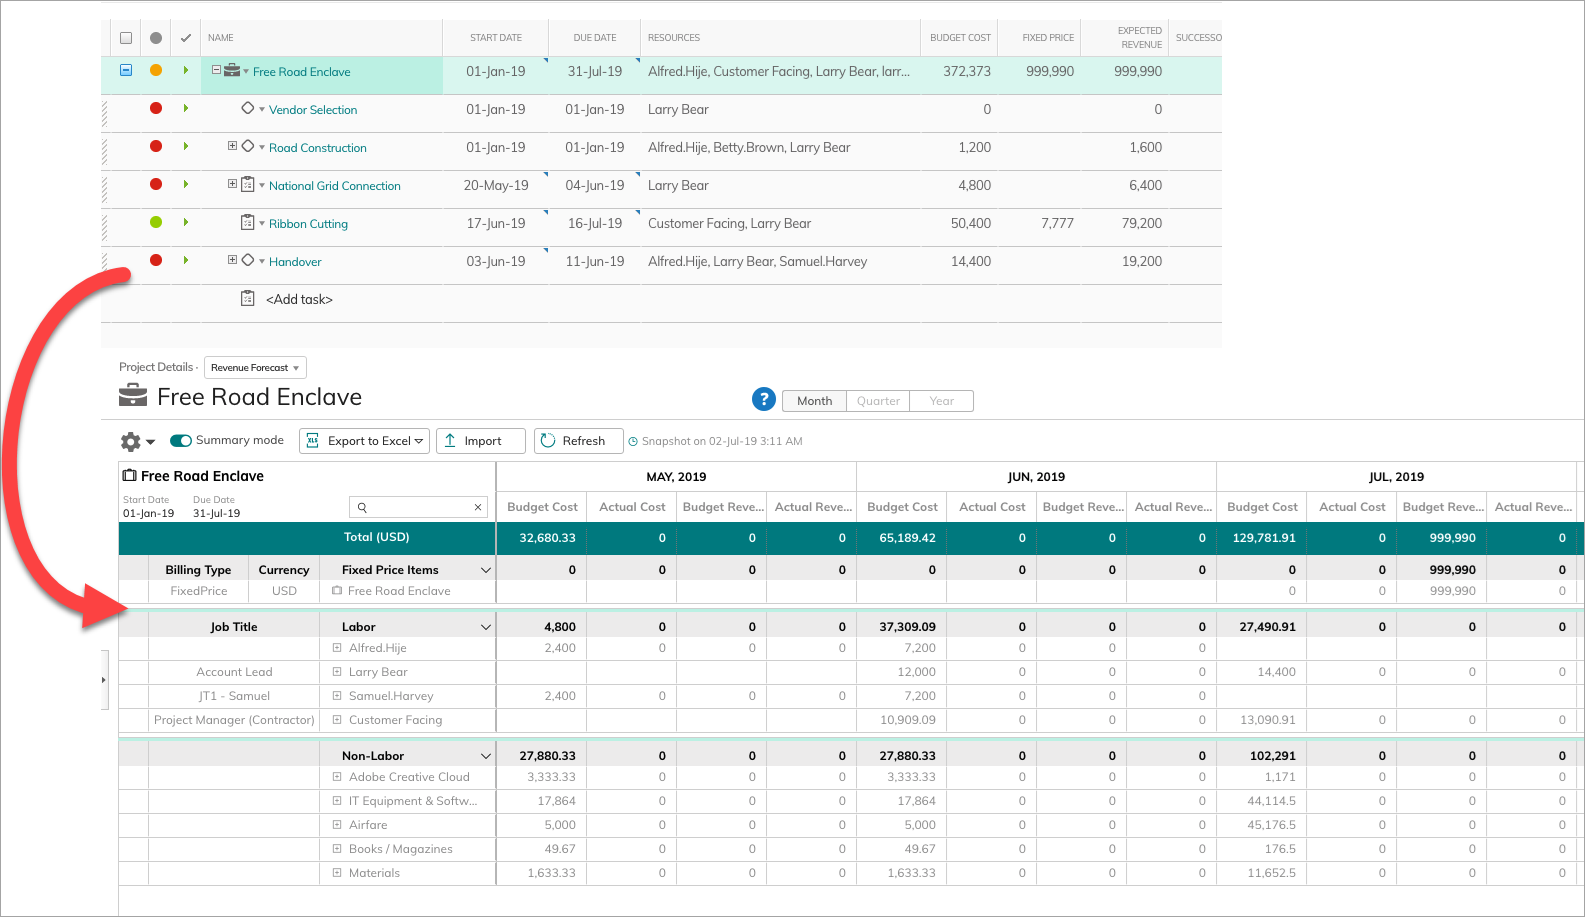Click the task icon next to Add task

coord(248,298)
